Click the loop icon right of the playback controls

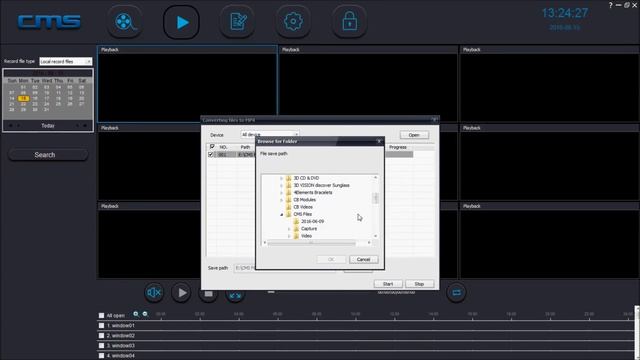(x=456, y=293)
